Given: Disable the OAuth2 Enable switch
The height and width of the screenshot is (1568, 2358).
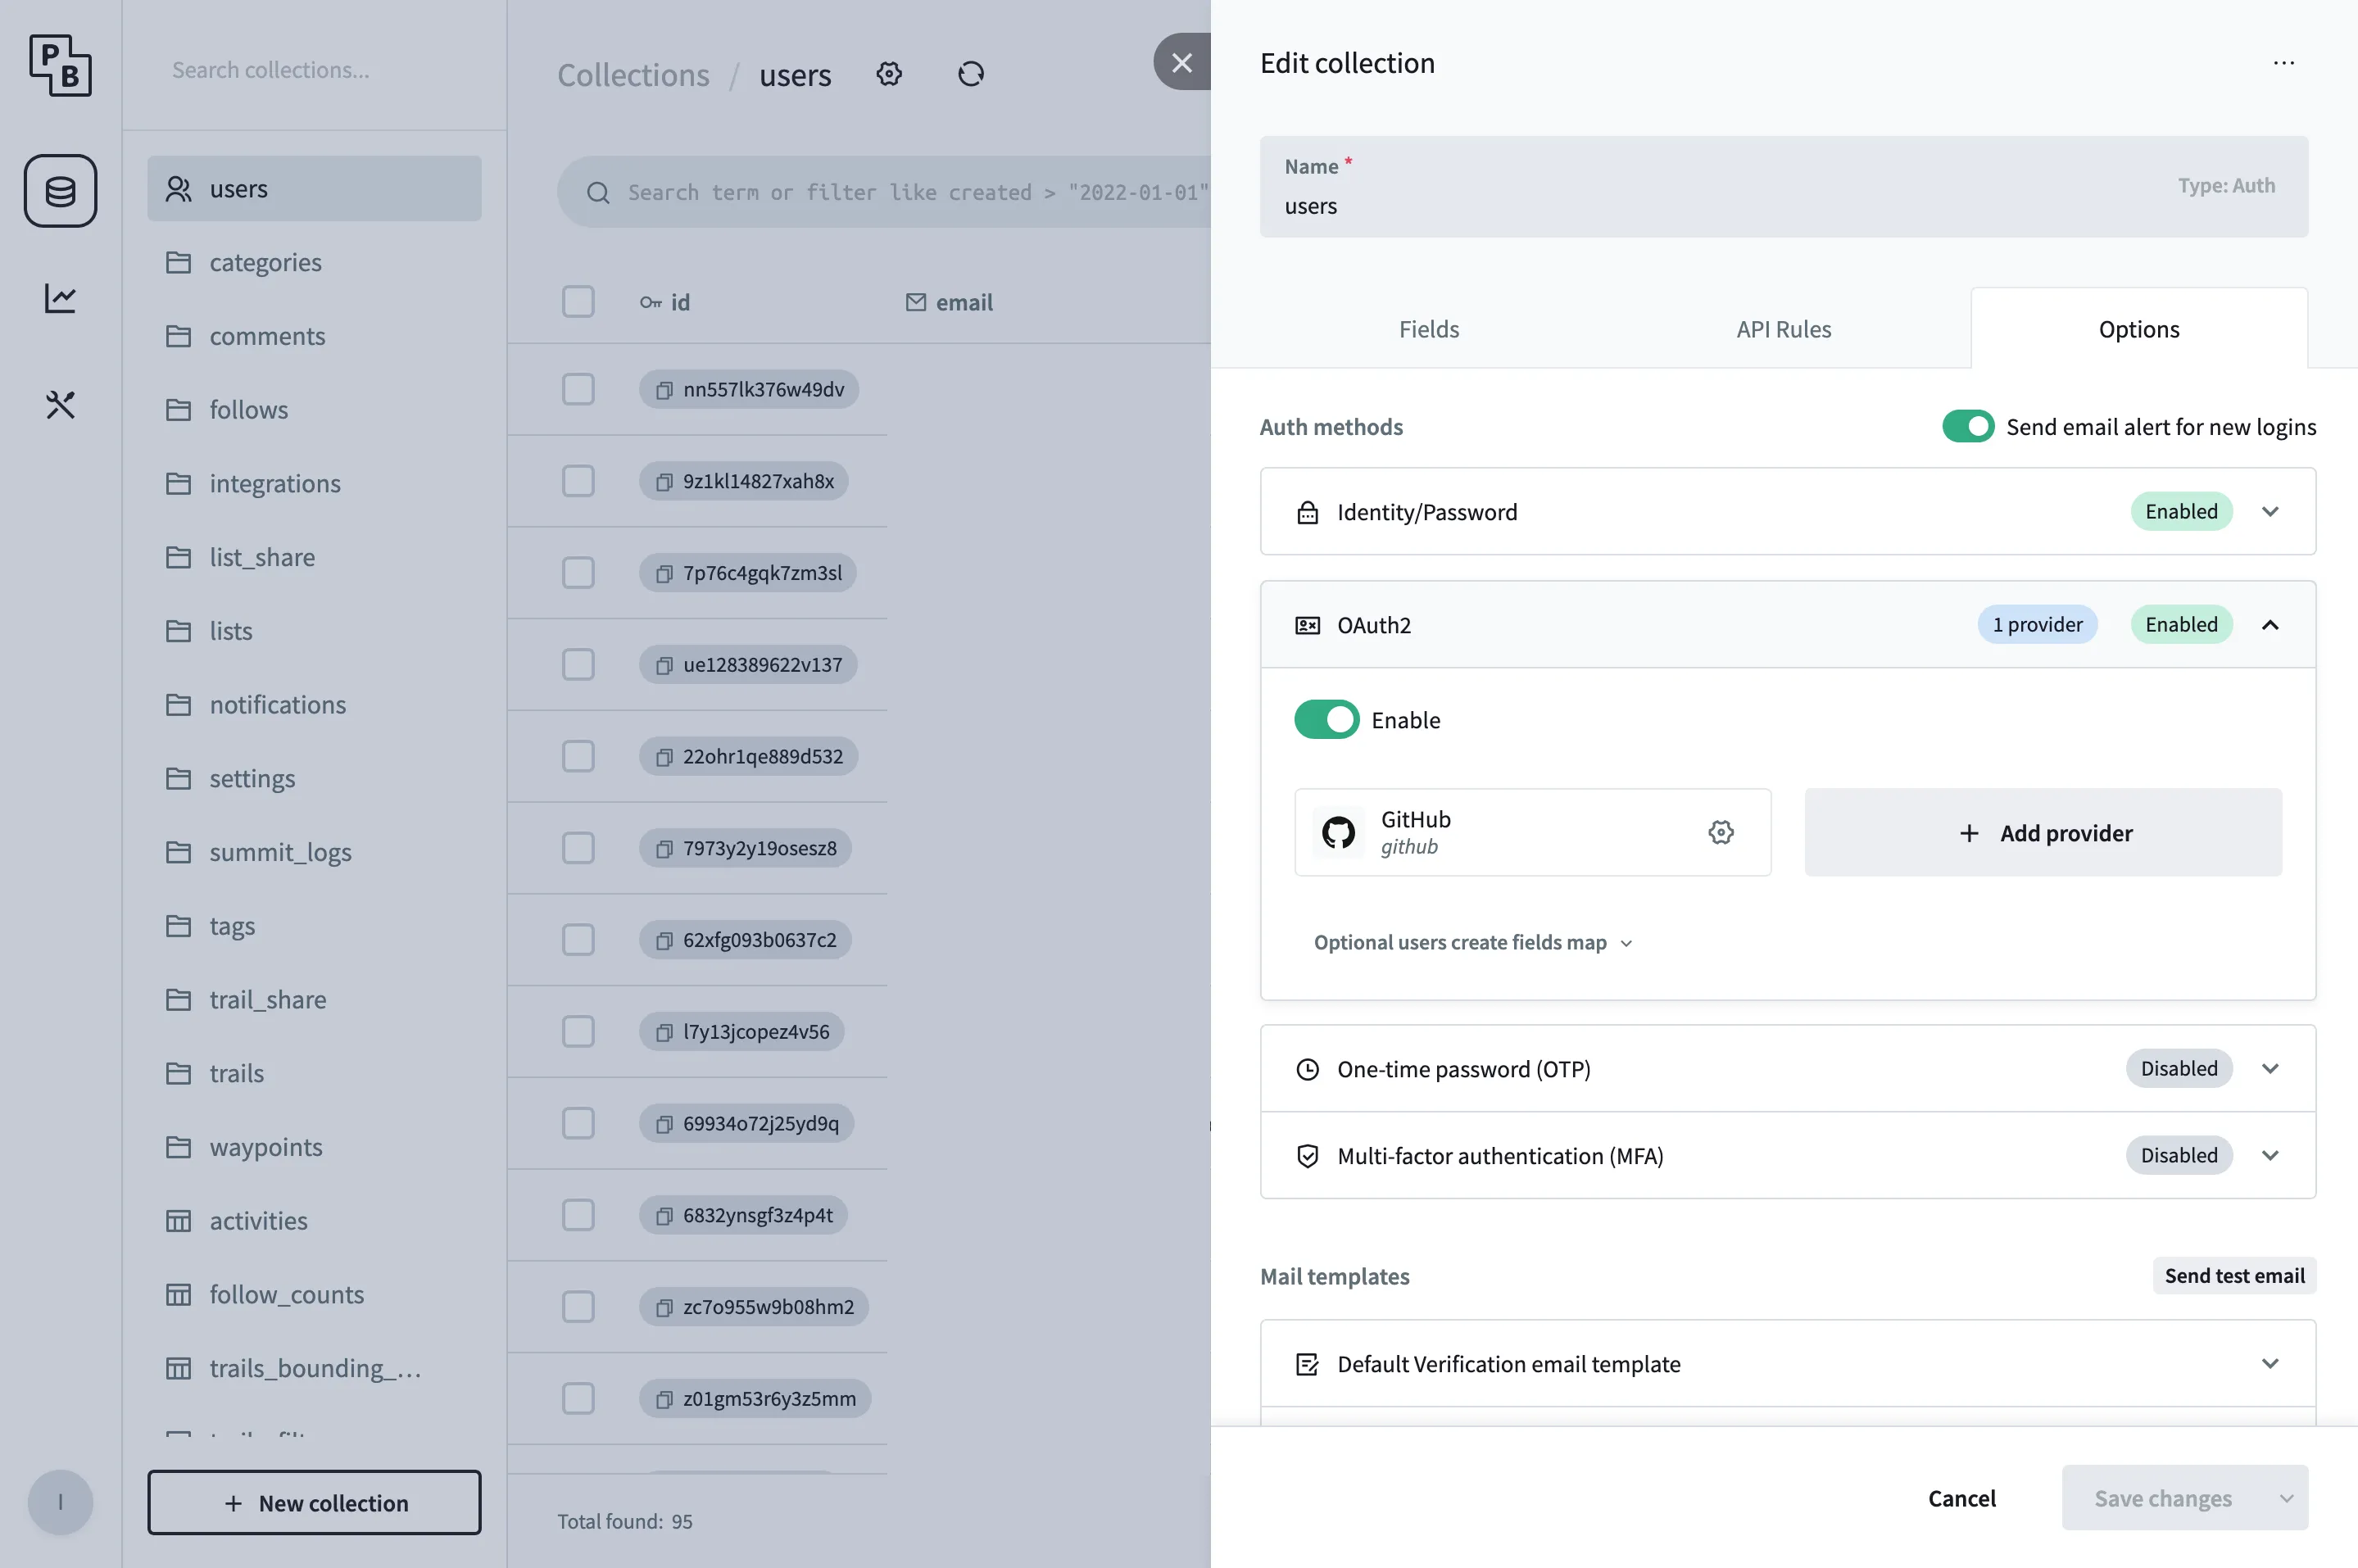Looking at the screenshot, I should coord(1326,719).
